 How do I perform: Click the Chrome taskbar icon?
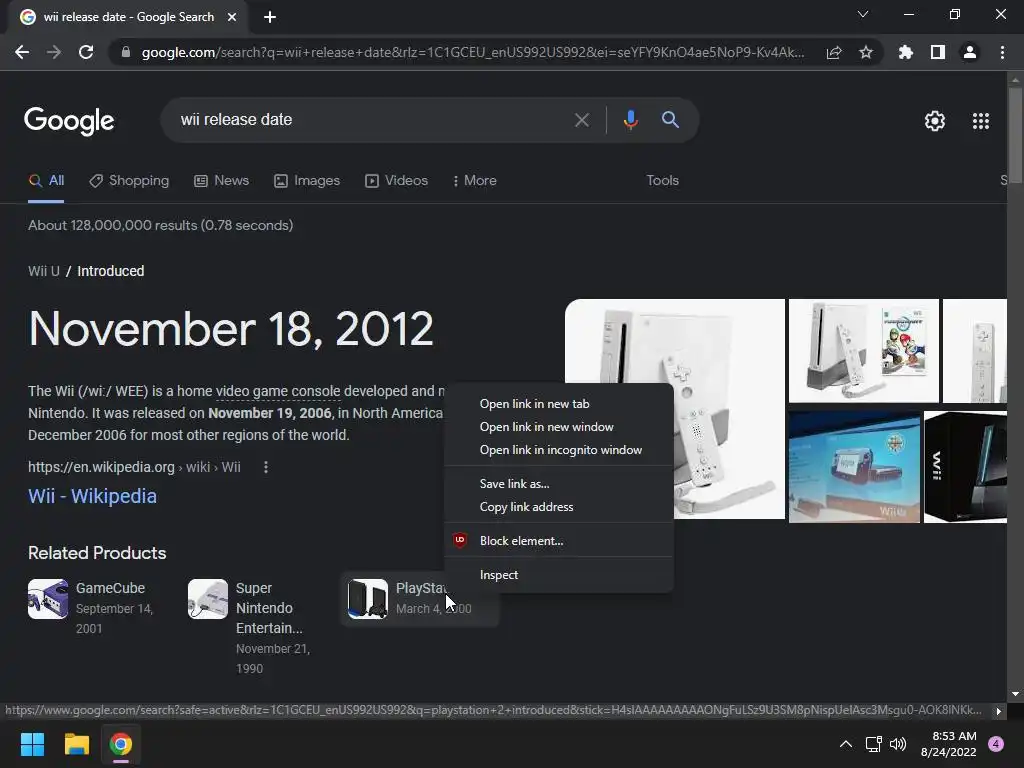point(121,744)
